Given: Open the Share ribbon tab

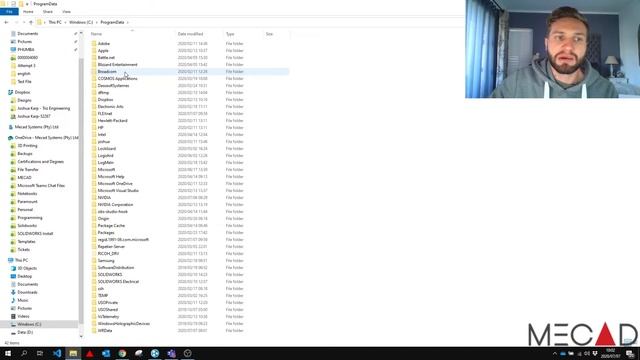Looking at the screenshot, I should 48,11.
